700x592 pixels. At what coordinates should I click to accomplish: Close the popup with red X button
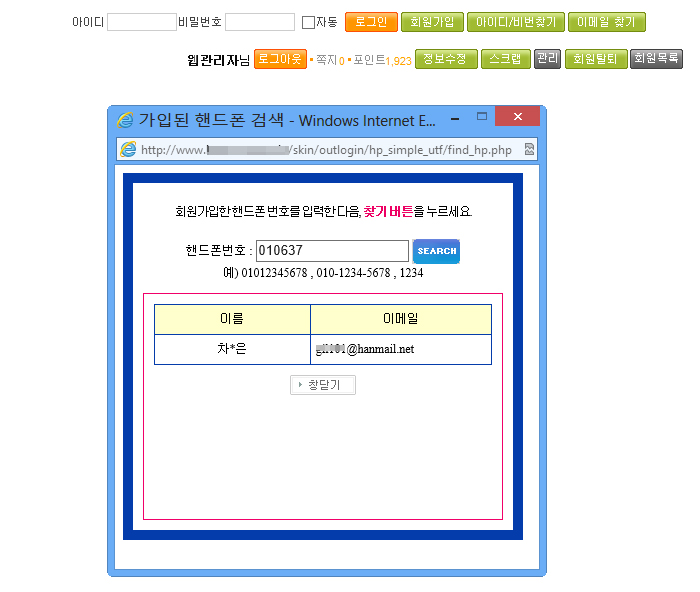tap(517, 117)
